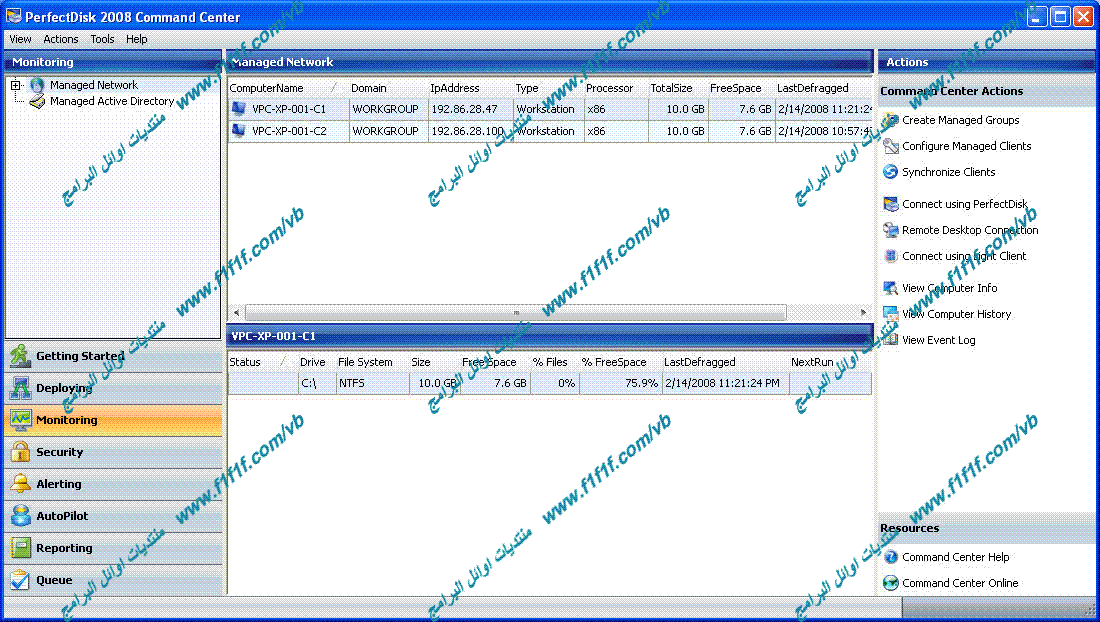
Task: Select Managed Active Directory in tree
Action: click(x=111, y=101)
